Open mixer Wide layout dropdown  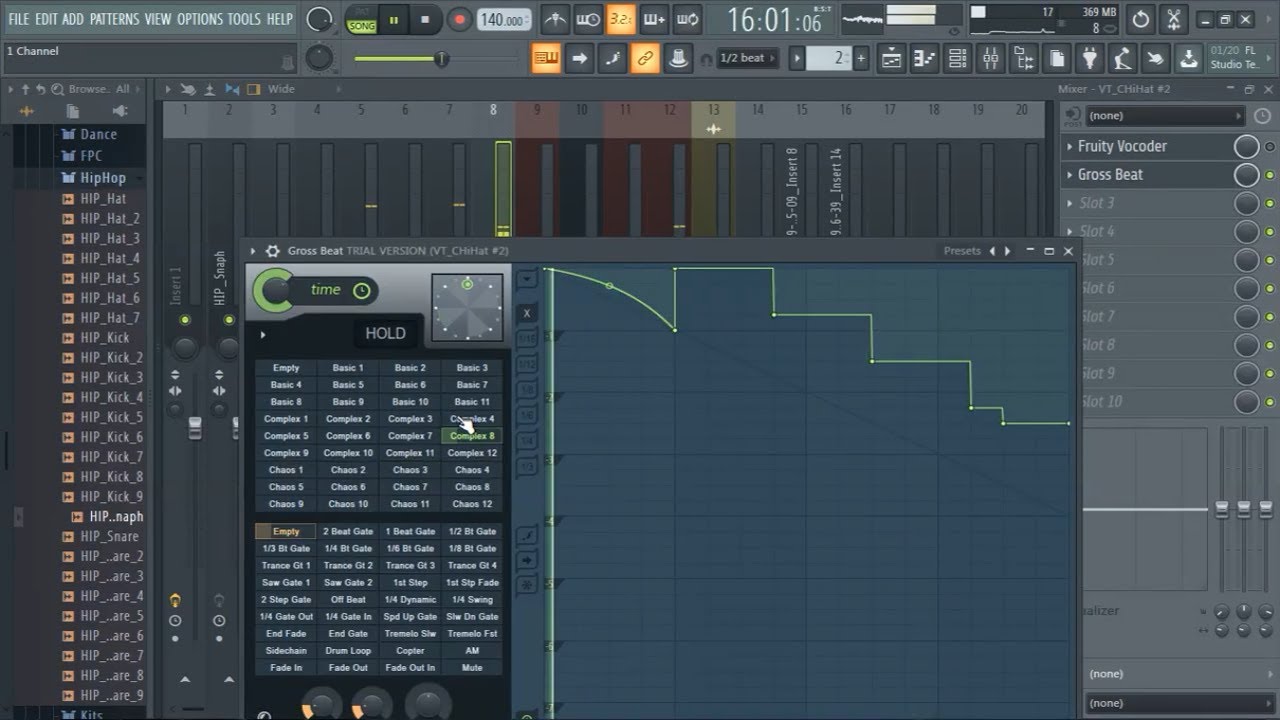pyautogui.click(x=281, y=89)
